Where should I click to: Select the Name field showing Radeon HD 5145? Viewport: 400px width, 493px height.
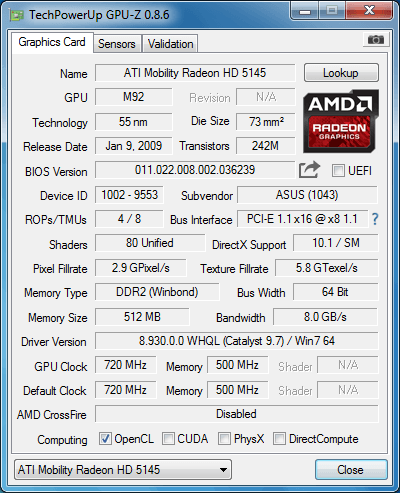(x=195, y=73)
